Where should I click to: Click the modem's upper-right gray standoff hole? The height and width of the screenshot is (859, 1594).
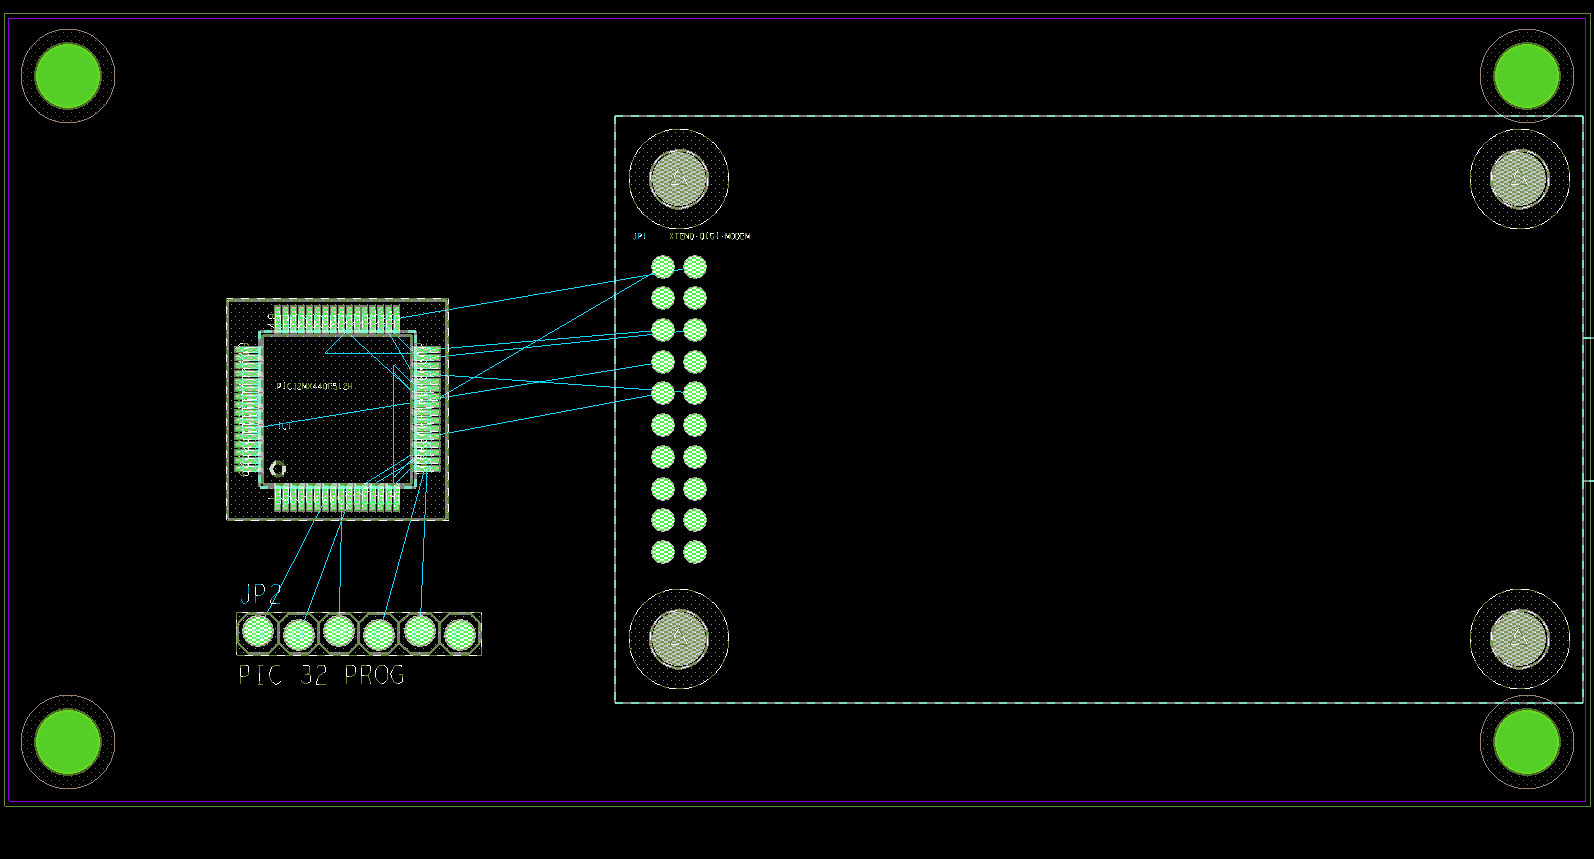[x=1519, y=179]
